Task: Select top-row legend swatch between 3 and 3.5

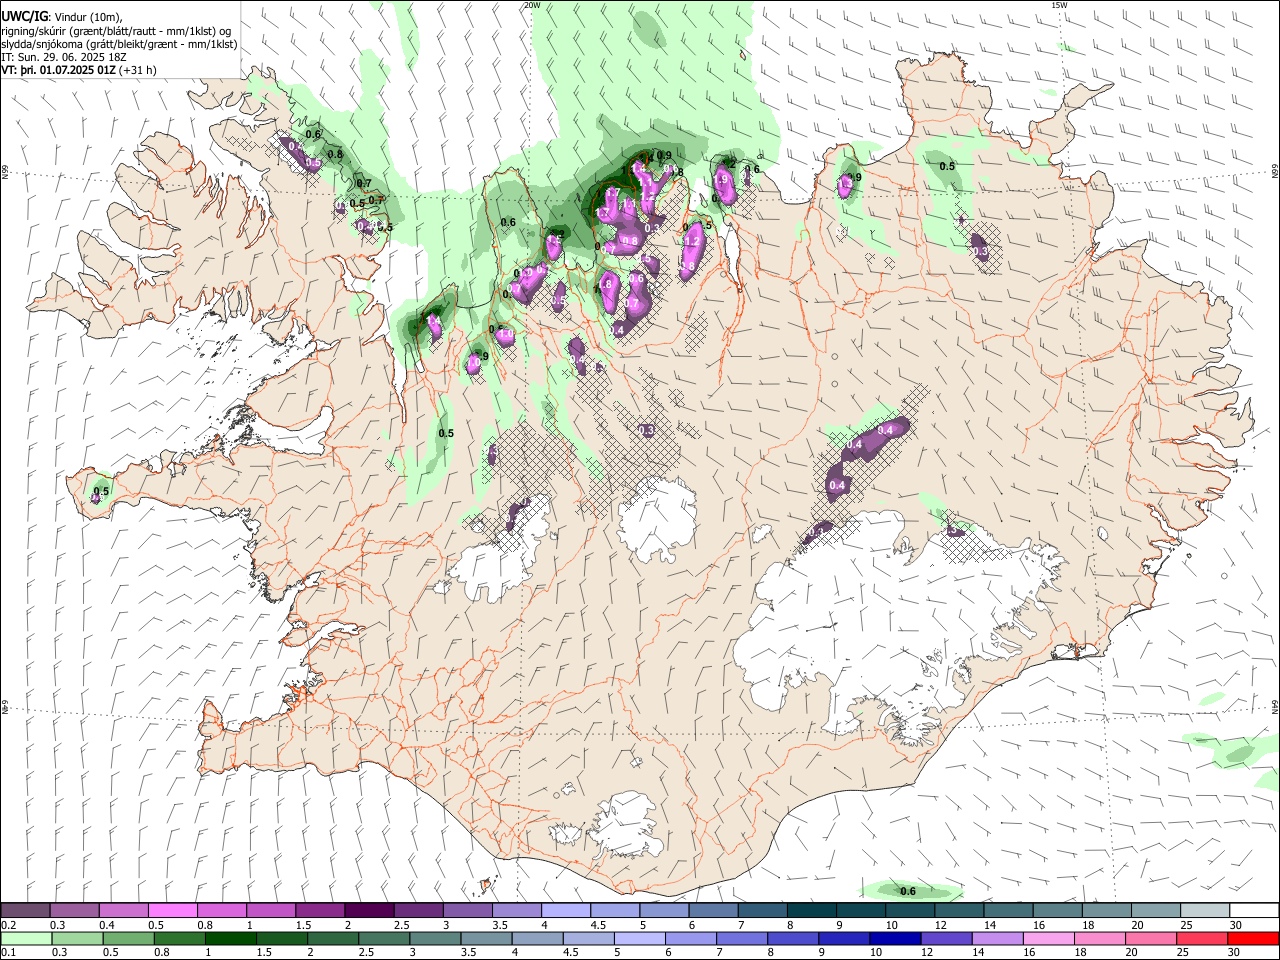Action: [x=467, y=911]
